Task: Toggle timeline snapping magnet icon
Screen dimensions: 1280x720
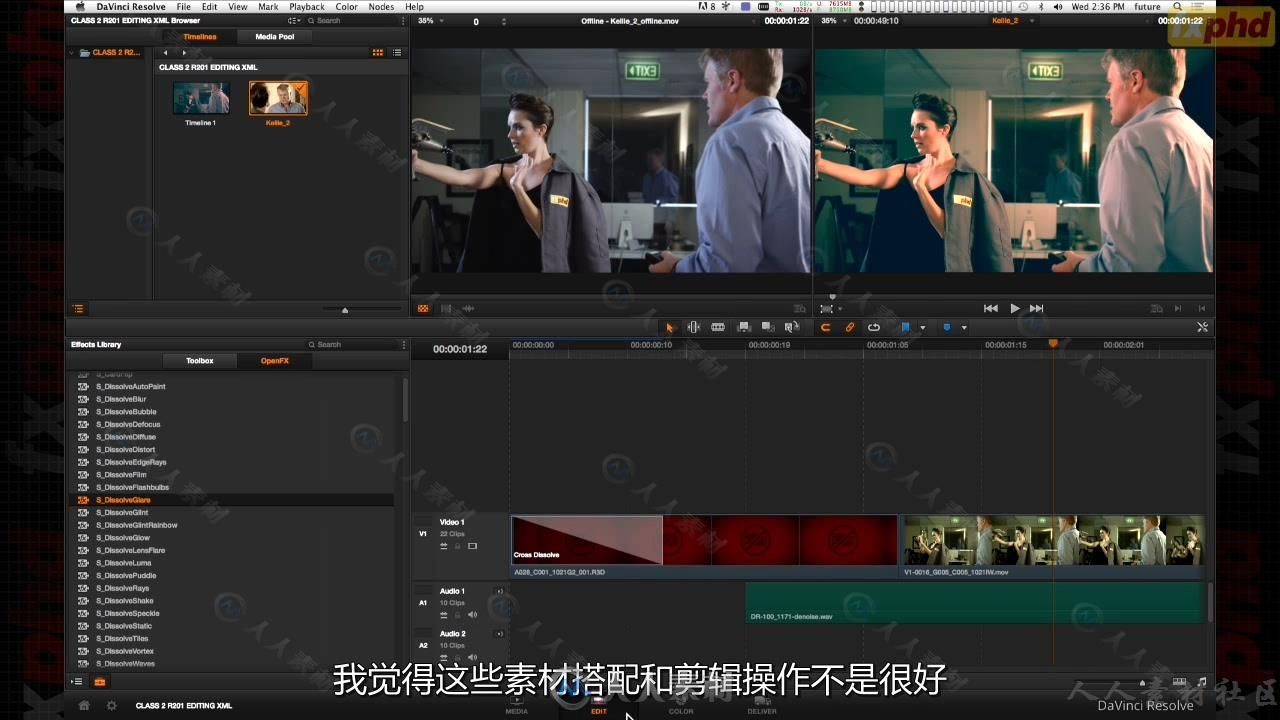Action: click(x=826, y=327)
